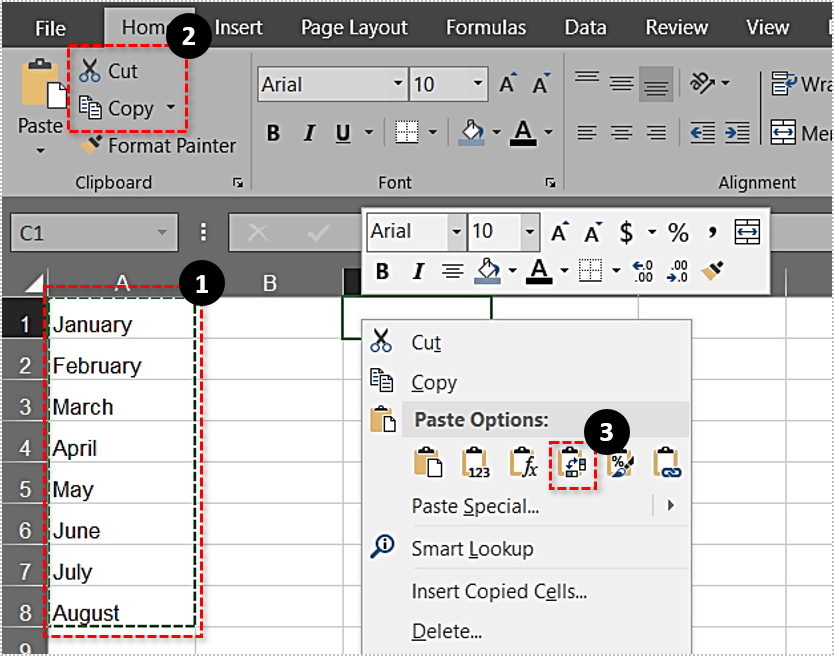This screenshot has width=834, height=656.
Task: Click the Transpose paste option icon
Action: tap(573, 463)
